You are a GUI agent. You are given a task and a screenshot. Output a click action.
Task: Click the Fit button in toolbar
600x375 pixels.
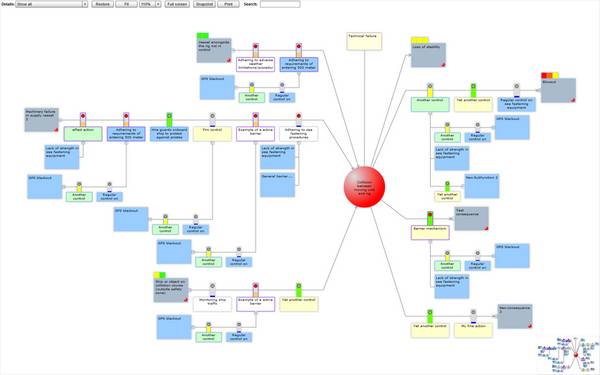[x=126, y=4]
